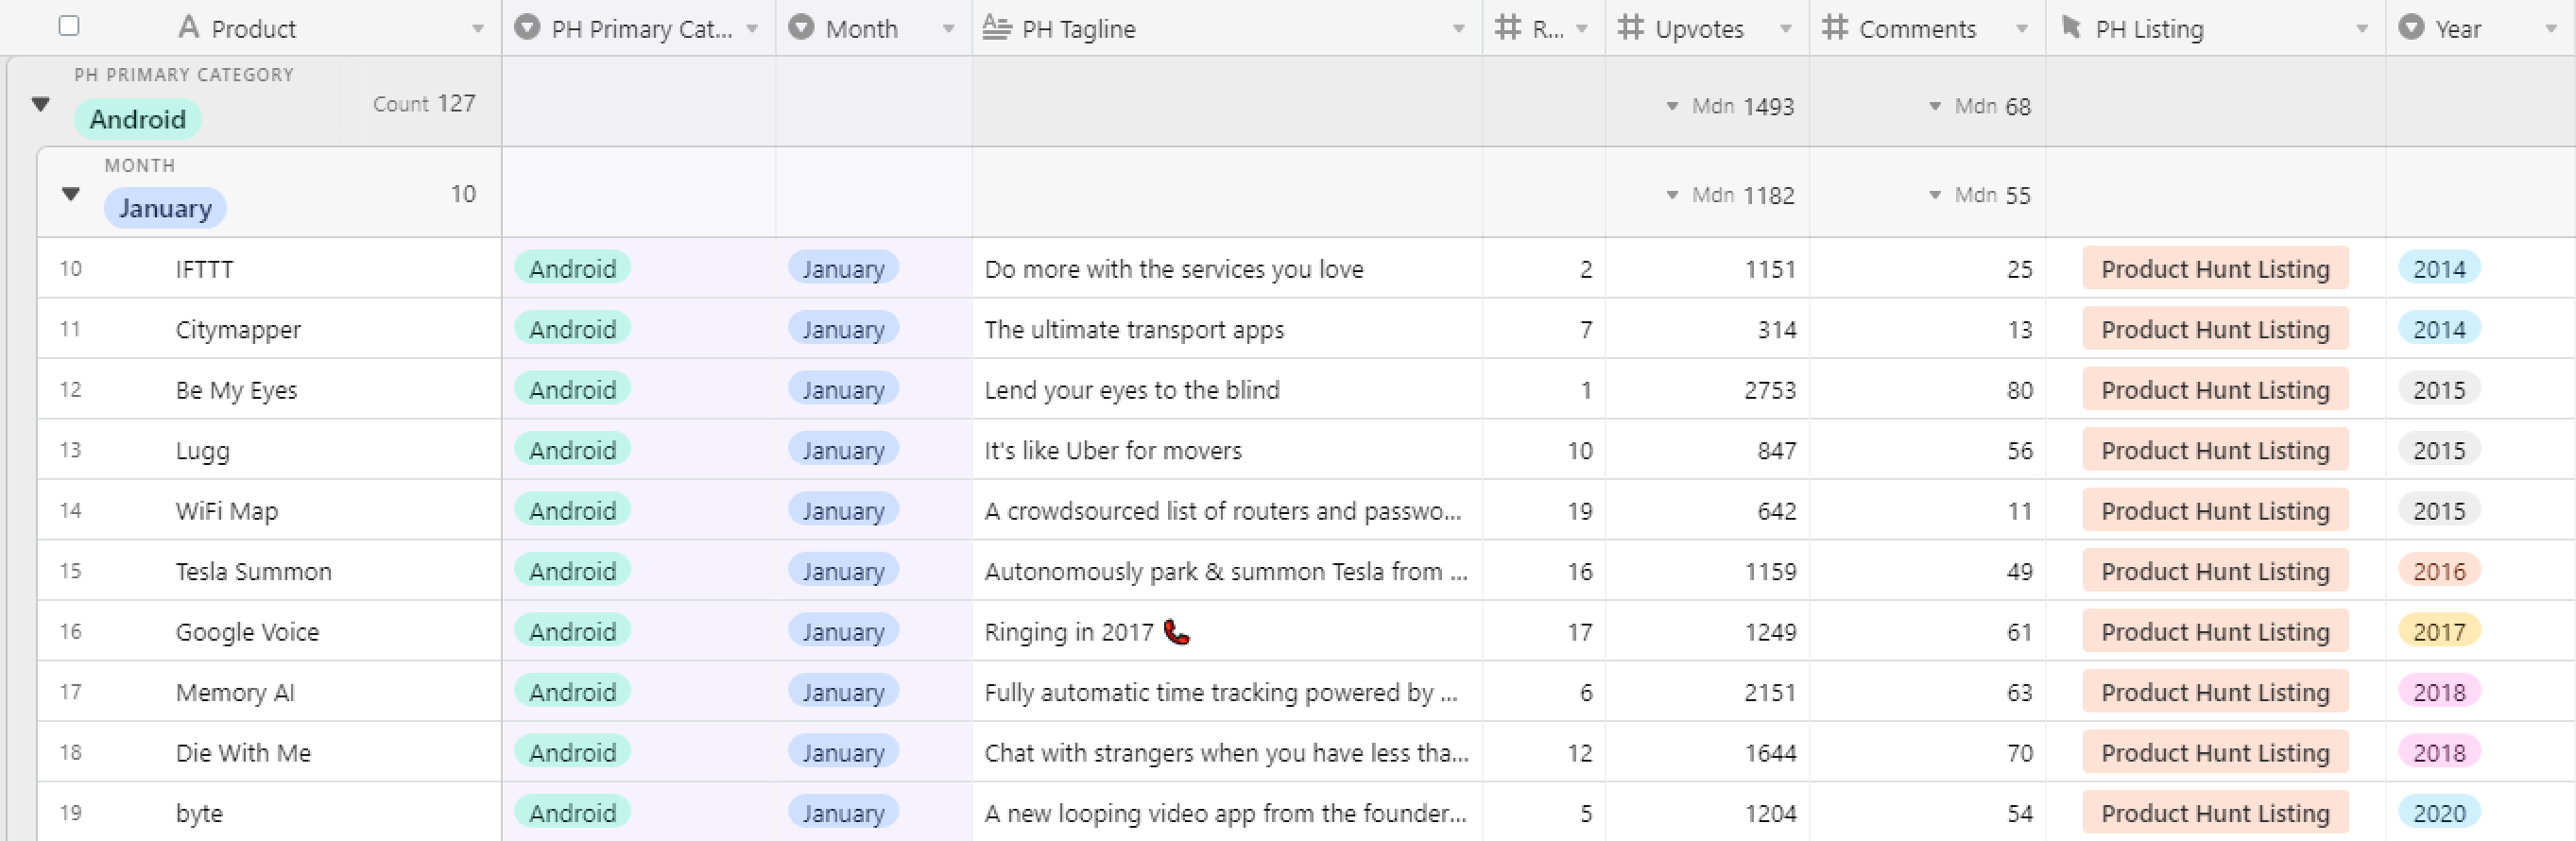Open Product Hunt Listing for Google Voice
Viewport: 2576px width, 841px height.
[2215, 631]
